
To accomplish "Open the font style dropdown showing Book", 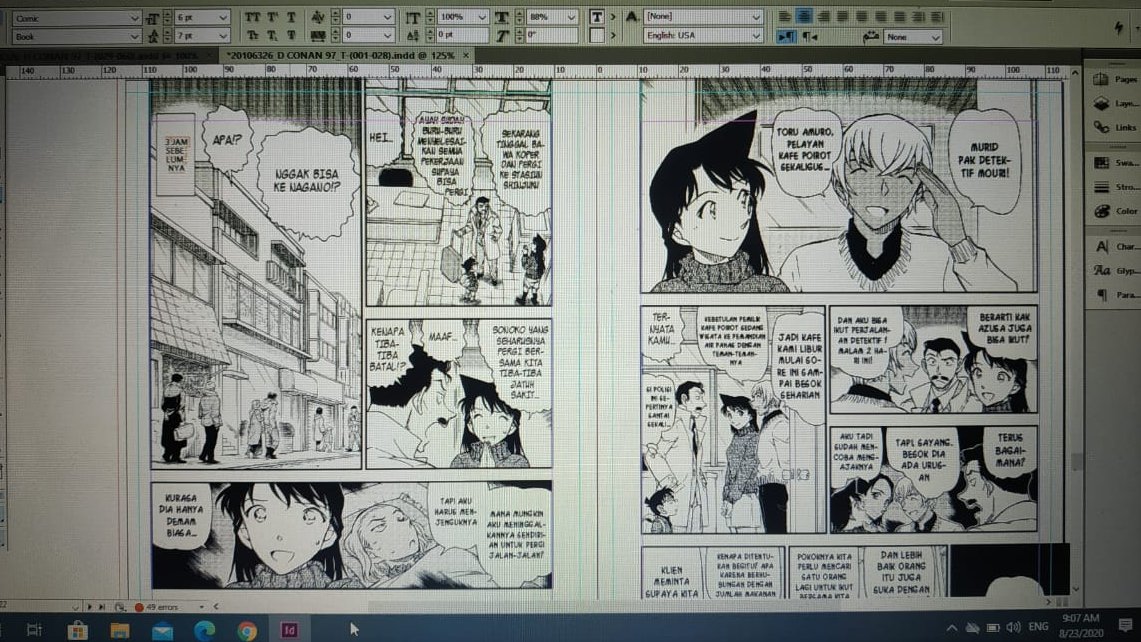I will (76, 36).
